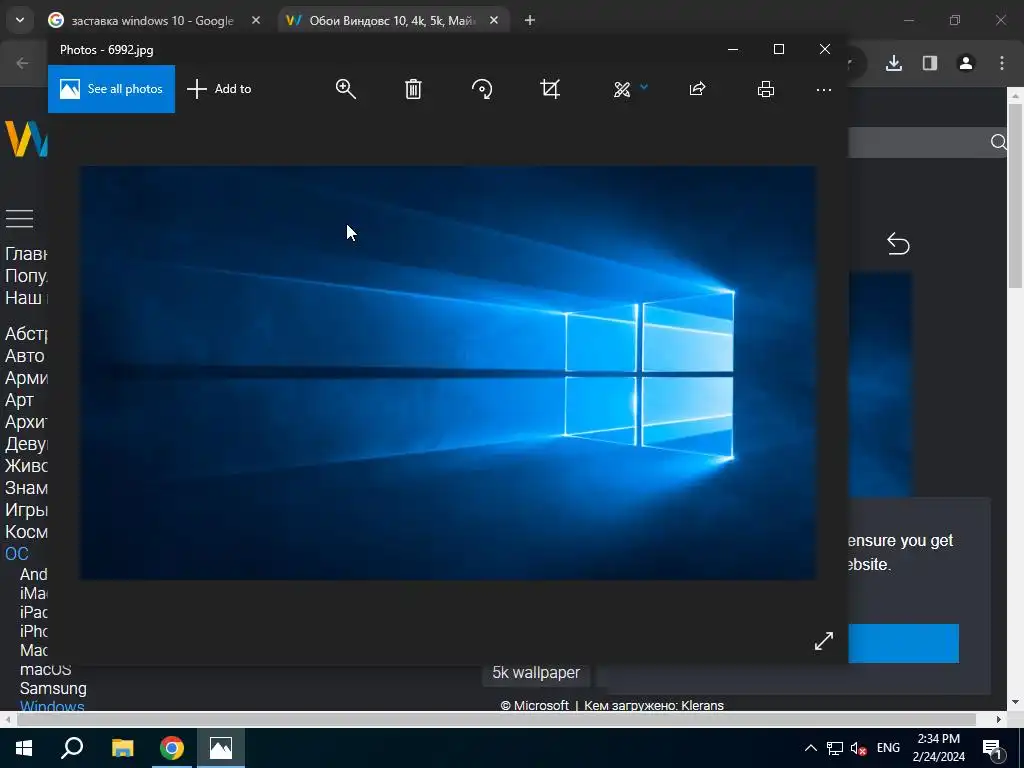Click the Klerans uploader link
The image size is (1024, 768).
(x=702, y=705)
